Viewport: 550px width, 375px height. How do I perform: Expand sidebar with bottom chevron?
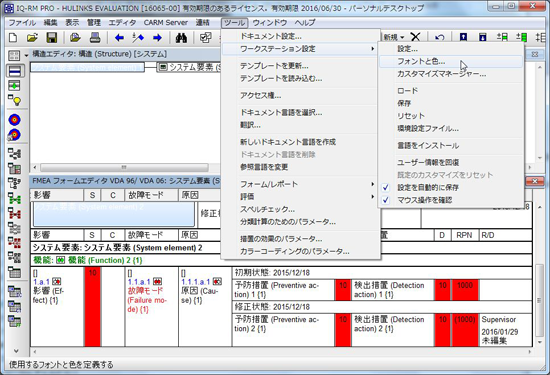point(15,350)
